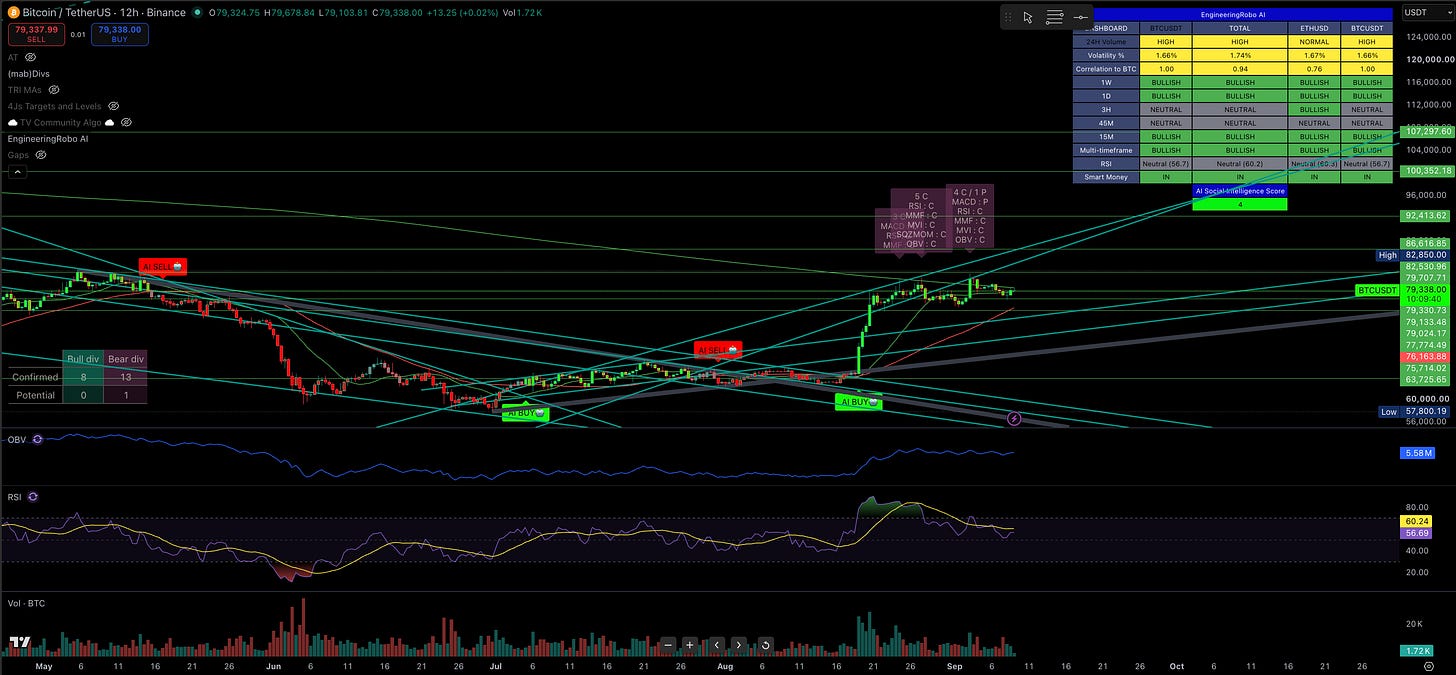Screen dimensions: 1456x675
Task: Click the Vol · BTC pane label
Action: click(x=26, y=603)
